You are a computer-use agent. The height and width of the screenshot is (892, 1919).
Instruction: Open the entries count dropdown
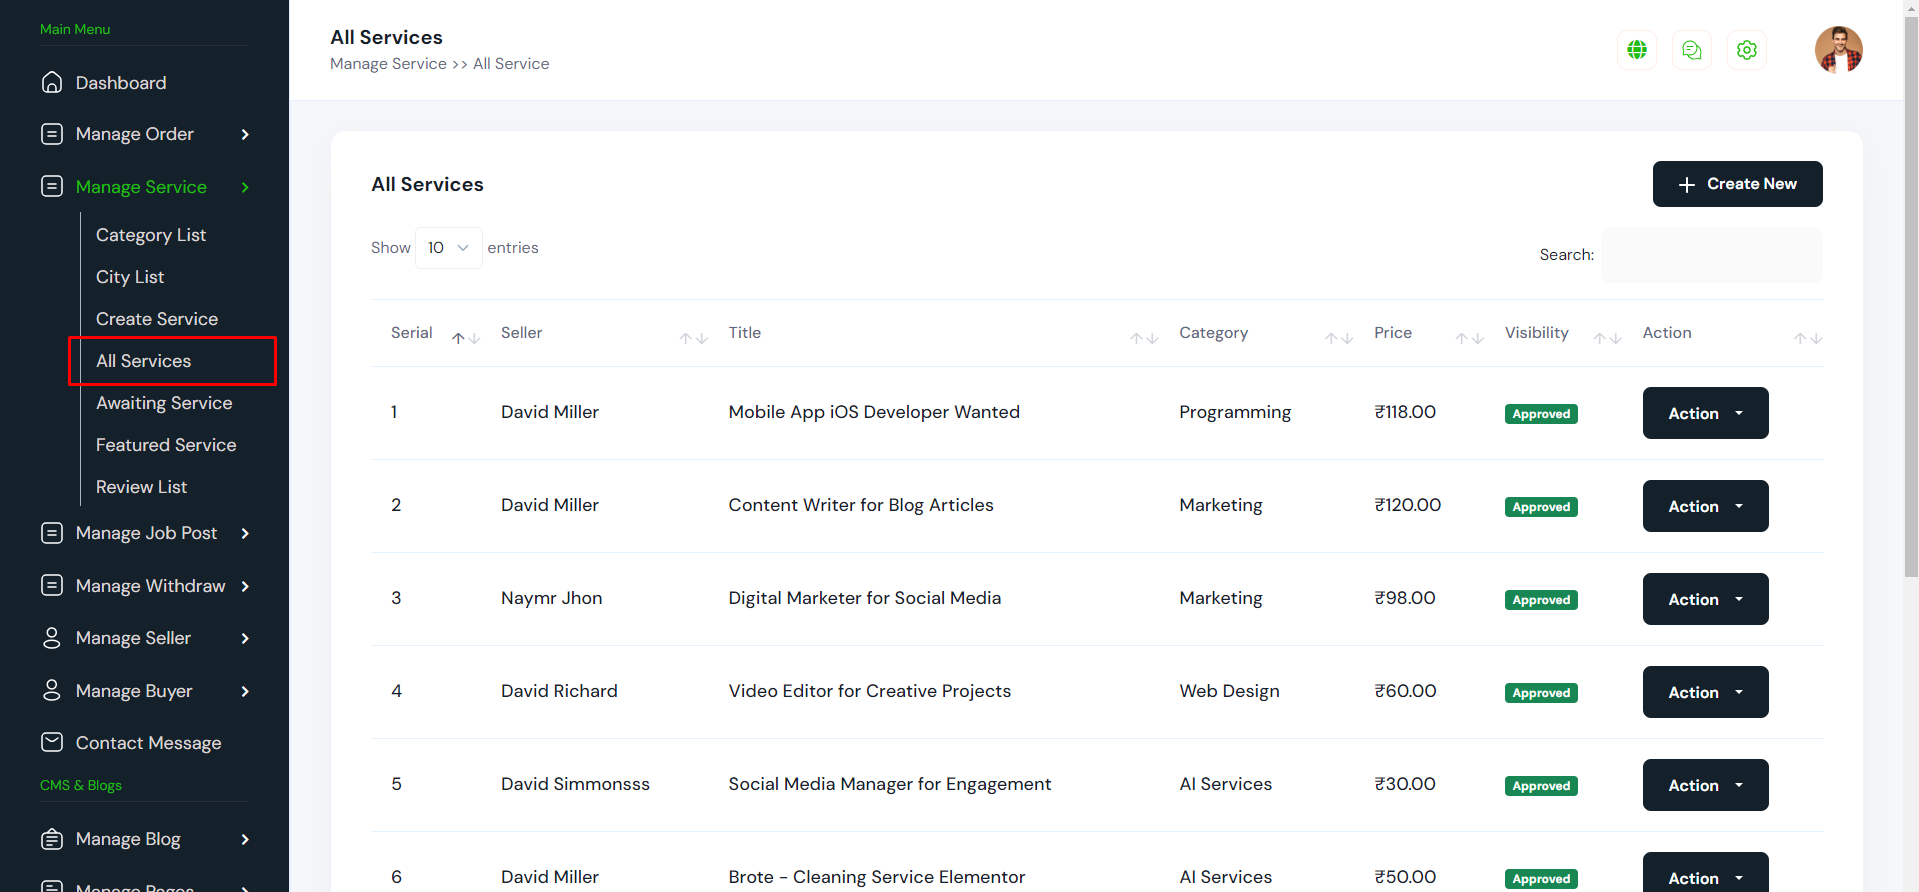[448, 248]
